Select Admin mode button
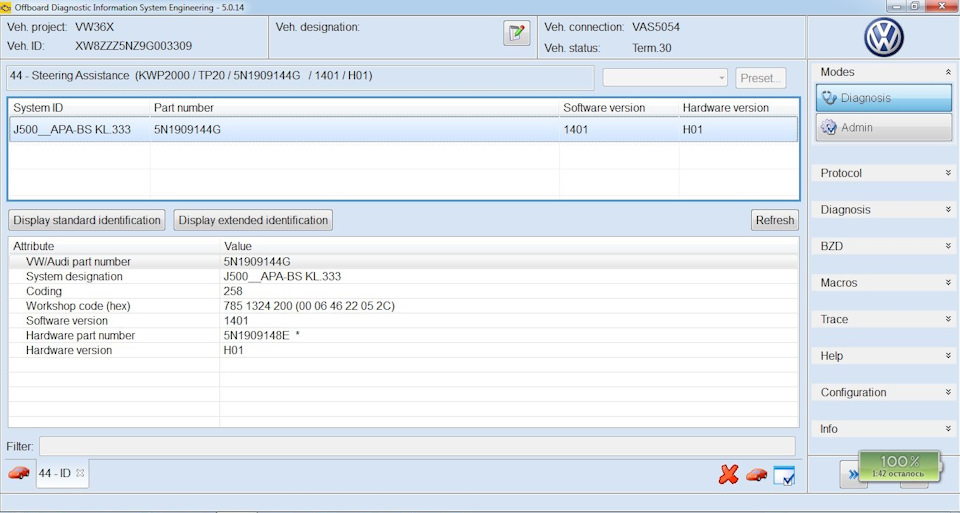960x513 pixels. pyautogui.click(x=883, y=127)
